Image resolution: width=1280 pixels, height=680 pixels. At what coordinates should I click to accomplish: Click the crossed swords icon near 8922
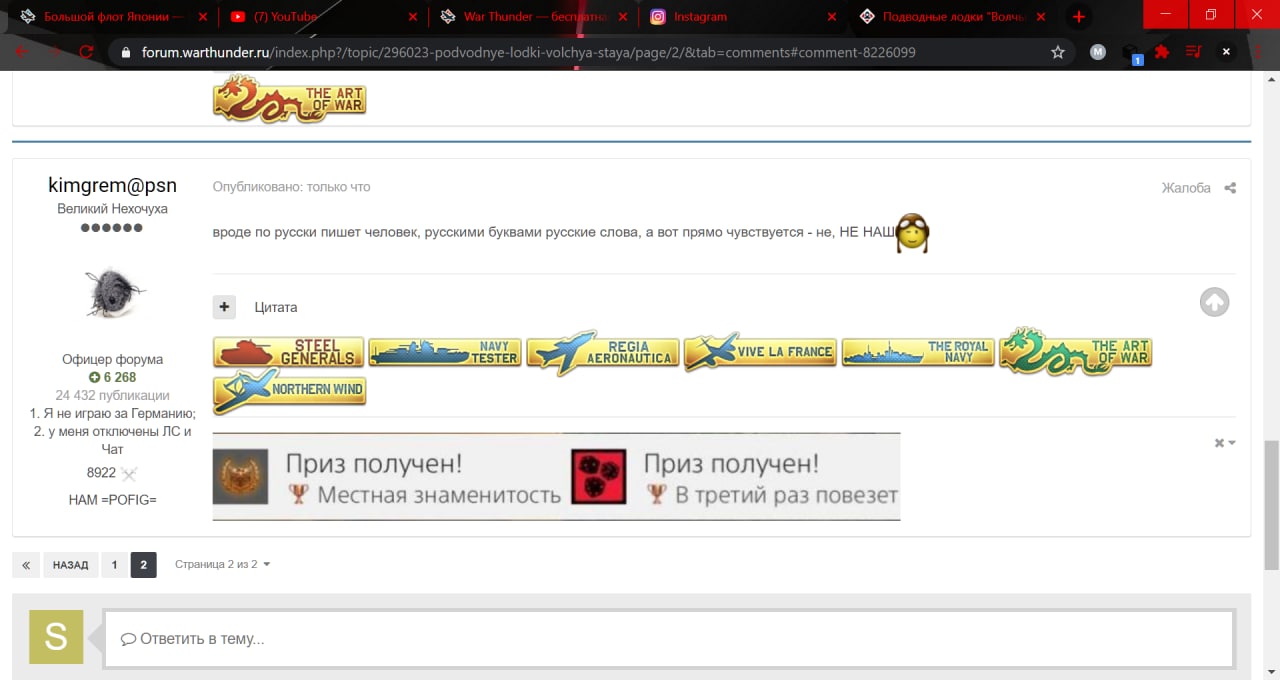point(128,473)
